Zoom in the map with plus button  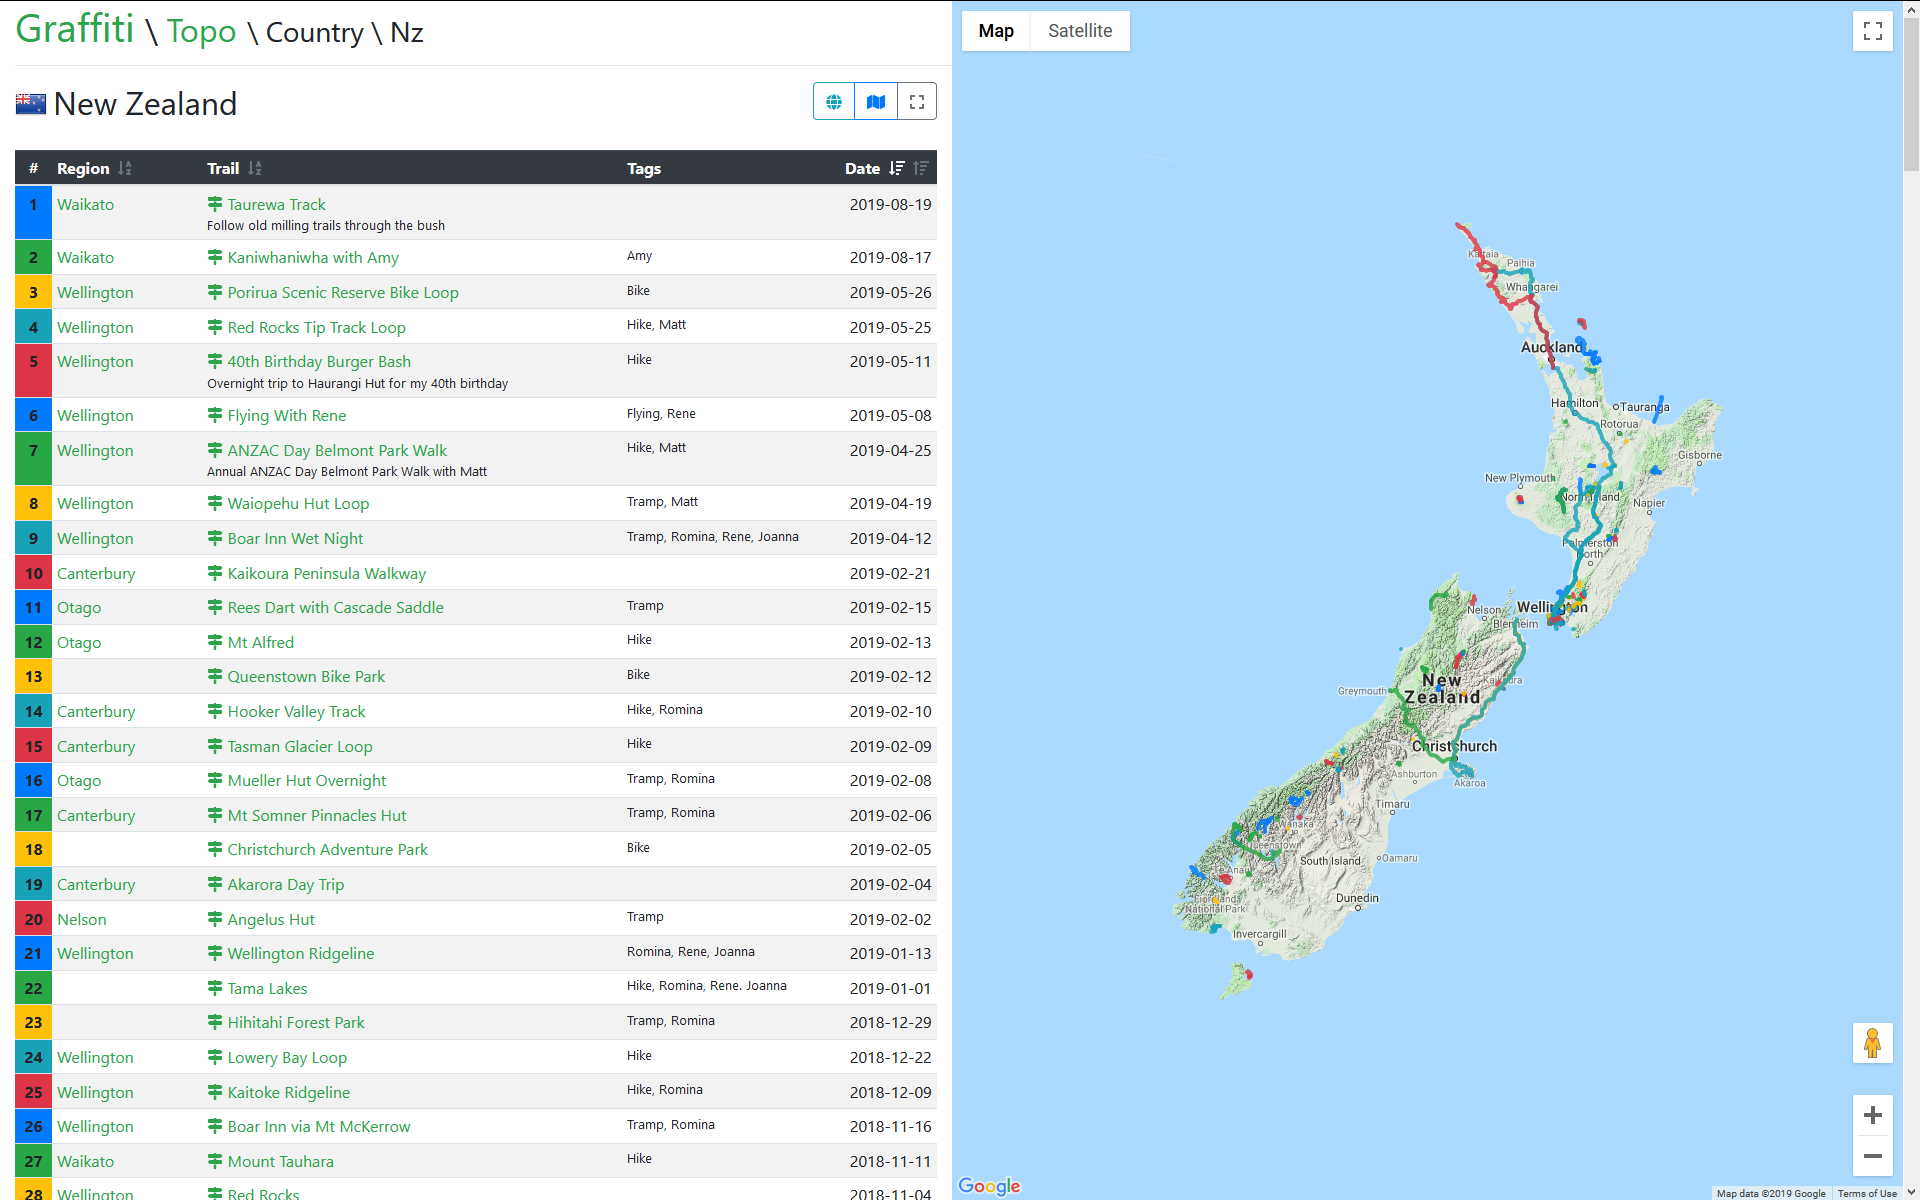click(x=1872, y=1115)
